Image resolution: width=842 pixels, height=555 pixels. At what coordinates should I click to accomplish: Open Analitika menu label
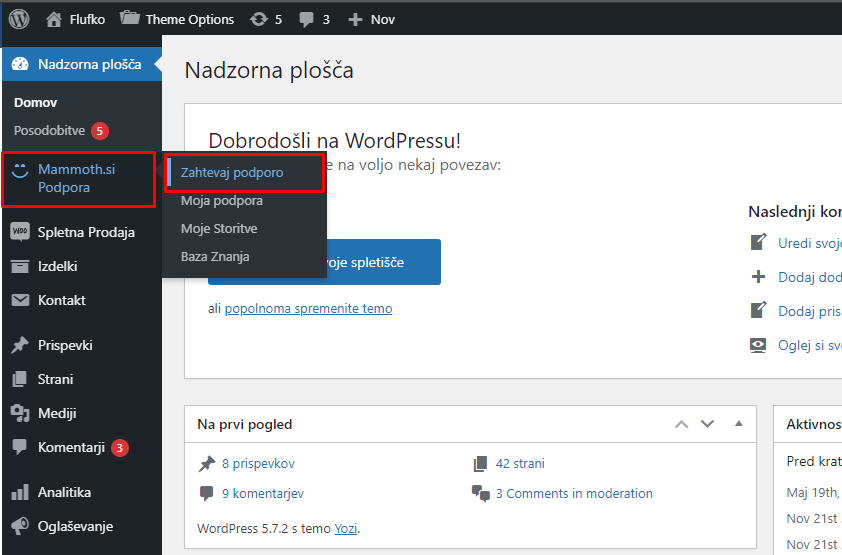point(64,492)
